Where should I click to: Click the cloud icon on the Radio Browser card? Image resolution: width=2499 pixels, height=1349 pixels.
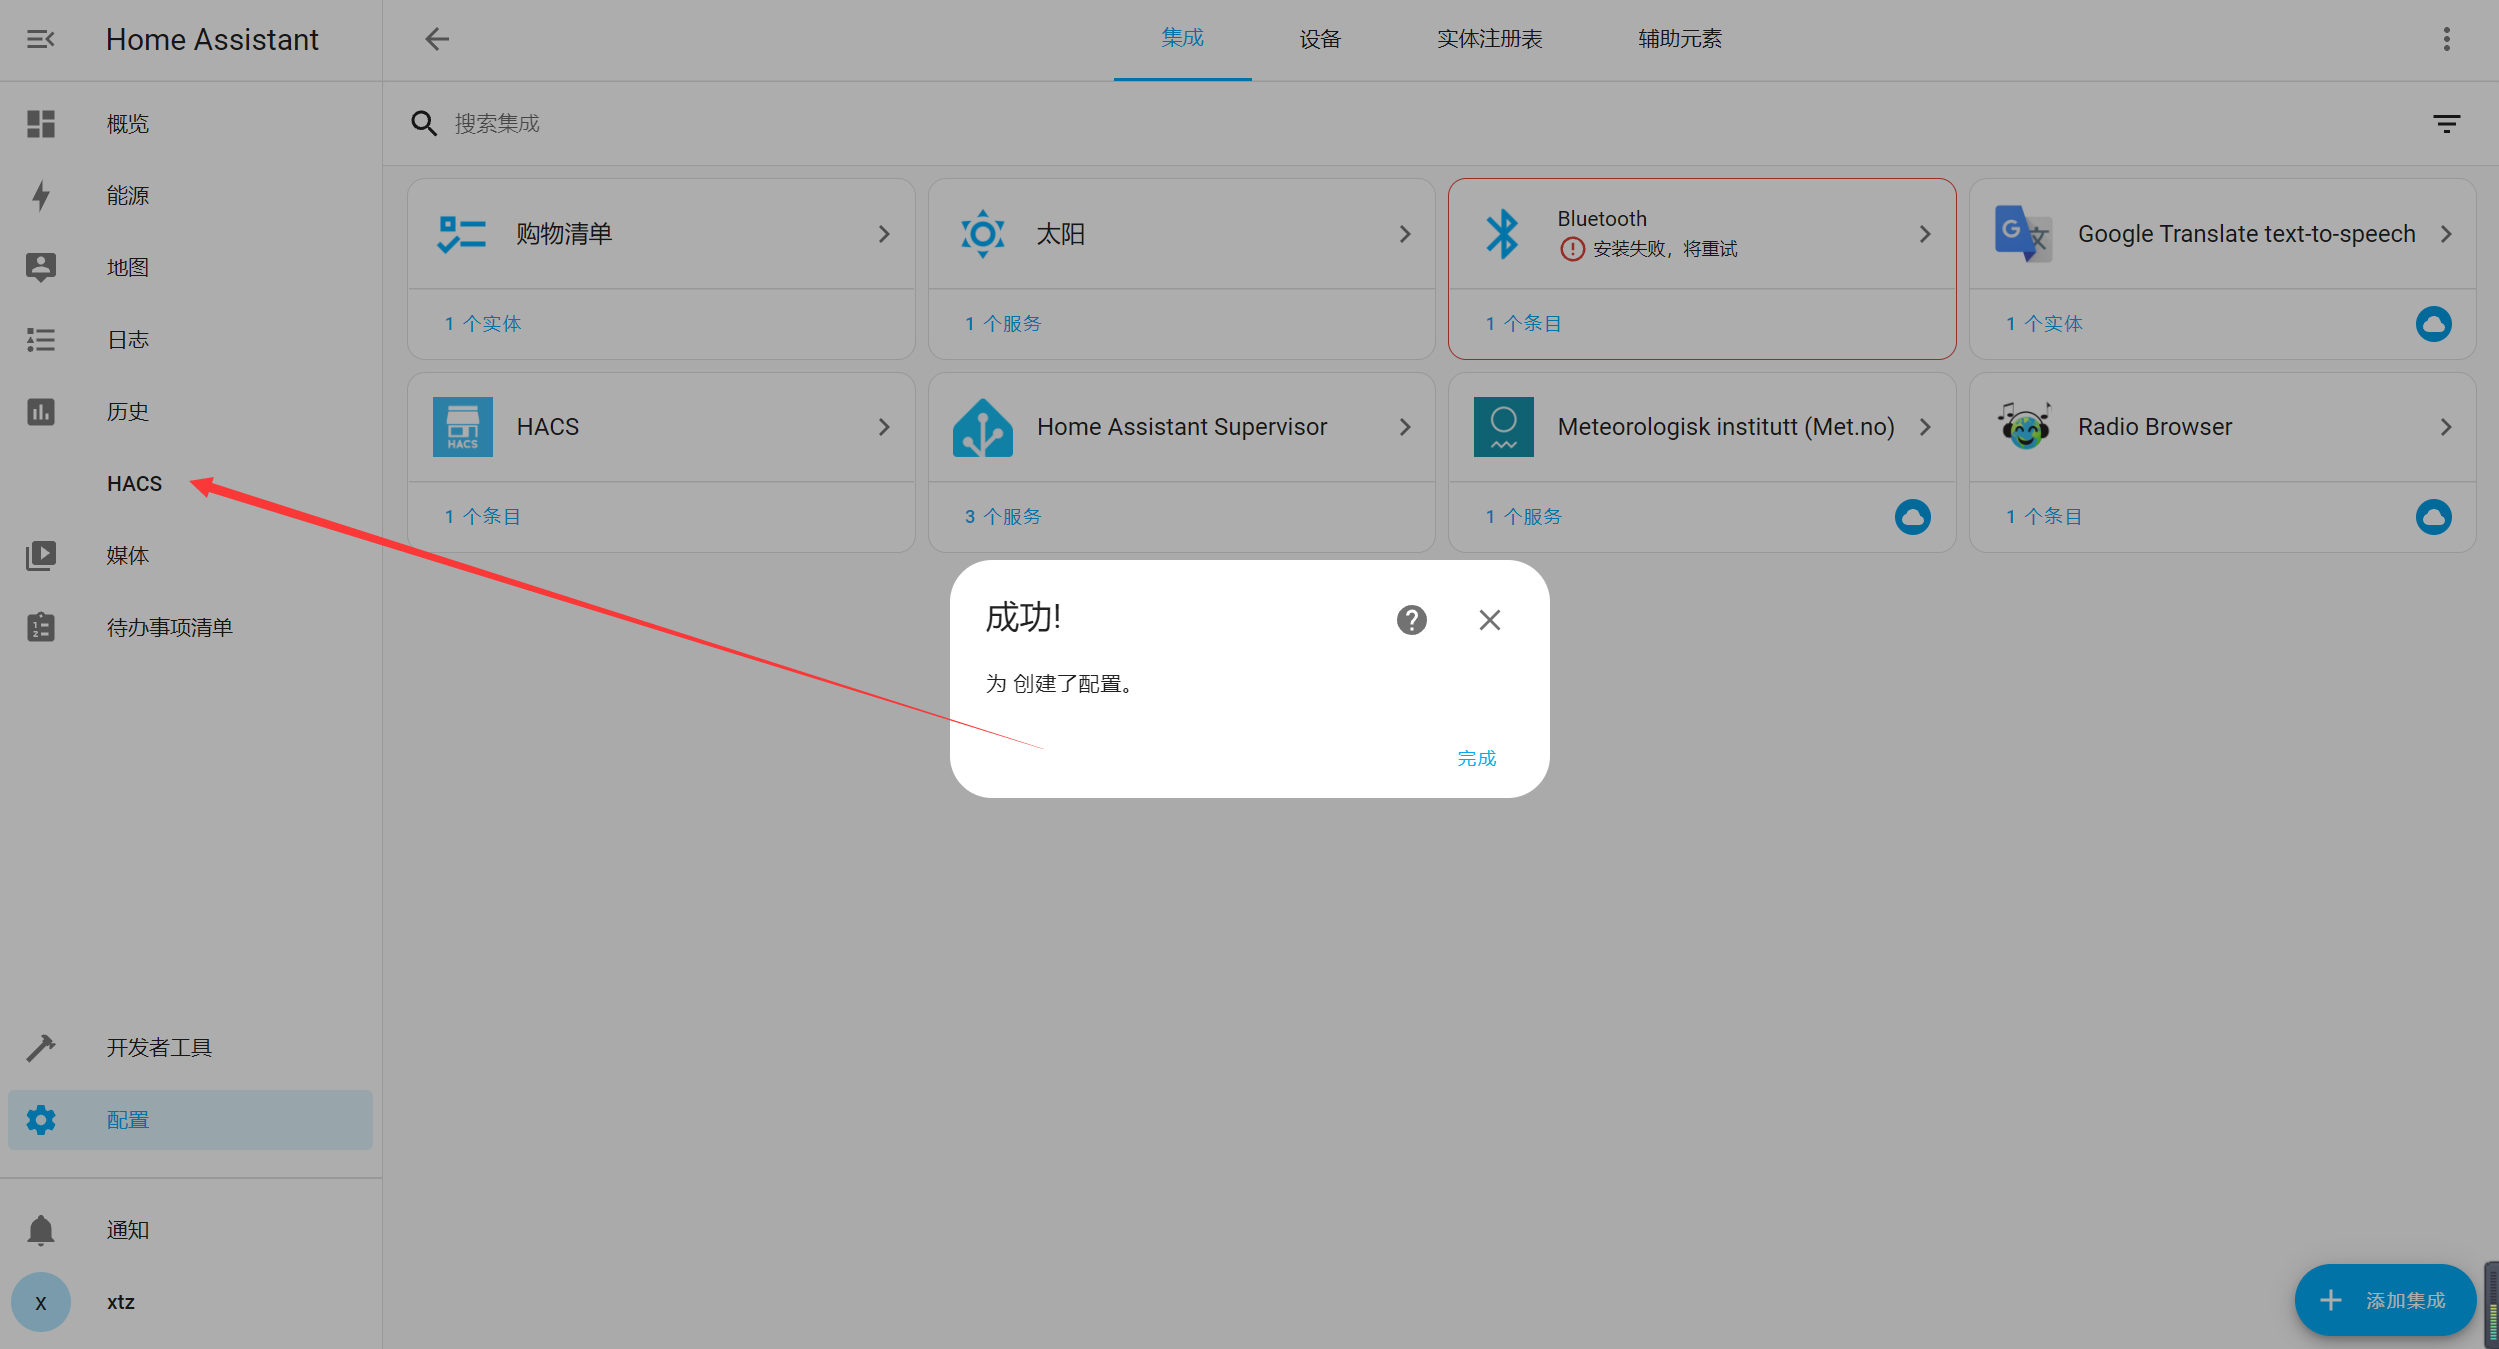tap(2434, 517)
